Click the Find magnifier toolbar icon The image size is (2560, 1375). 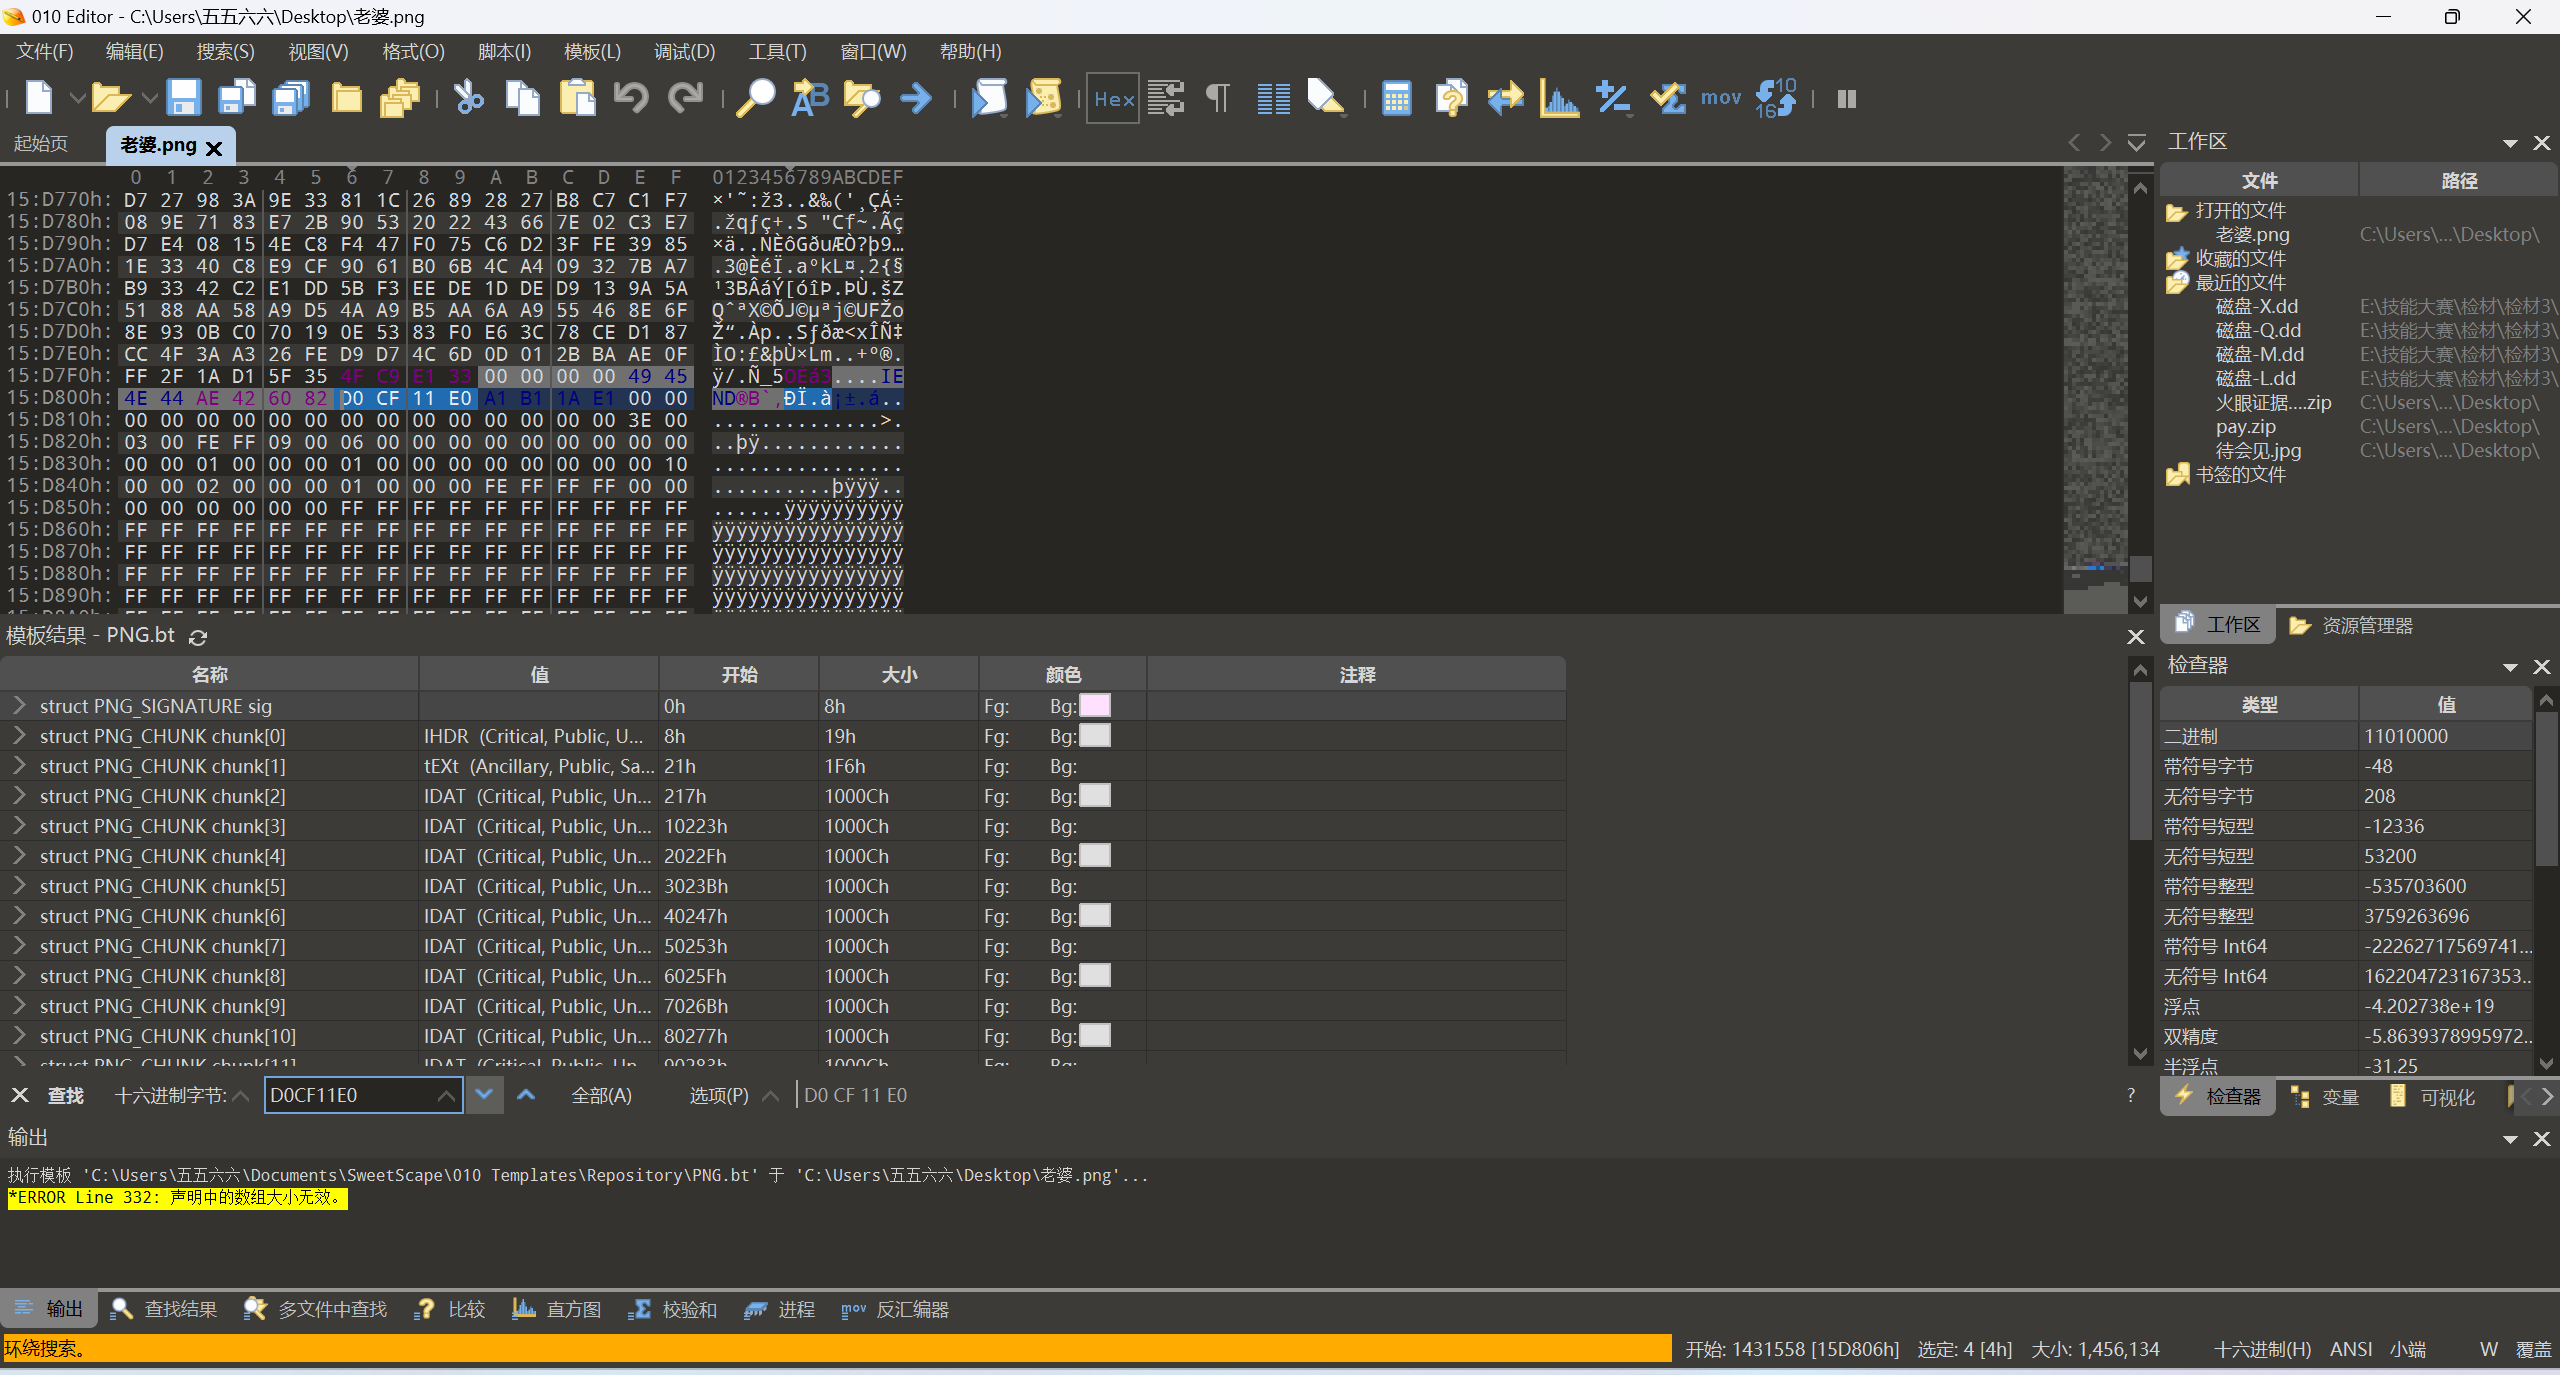click(x=755, y=98)
